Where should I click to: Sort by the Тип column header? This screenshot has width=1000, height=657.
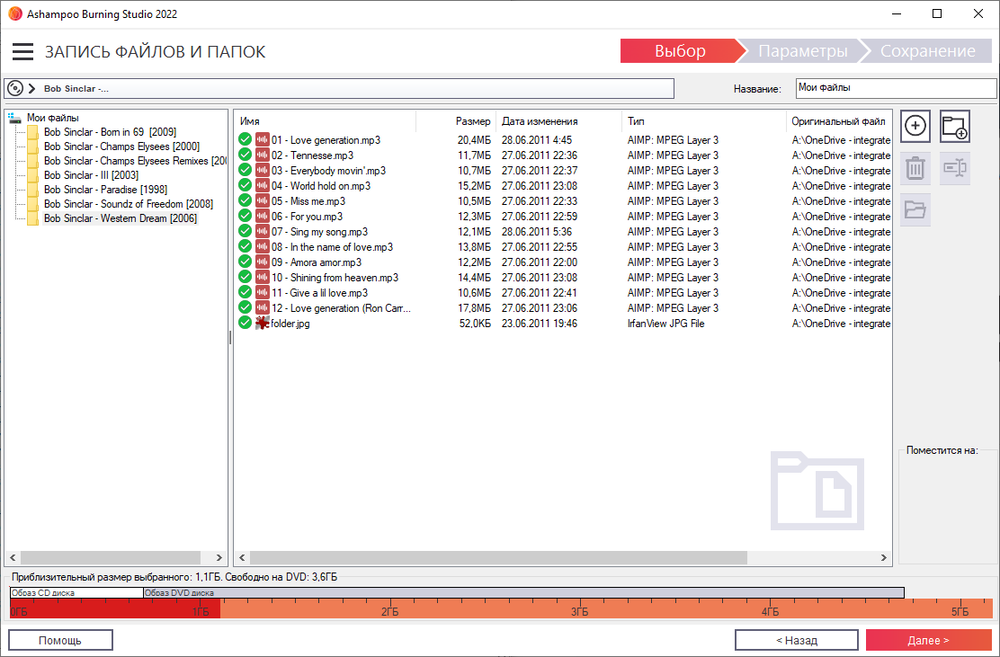pos(703,121)
